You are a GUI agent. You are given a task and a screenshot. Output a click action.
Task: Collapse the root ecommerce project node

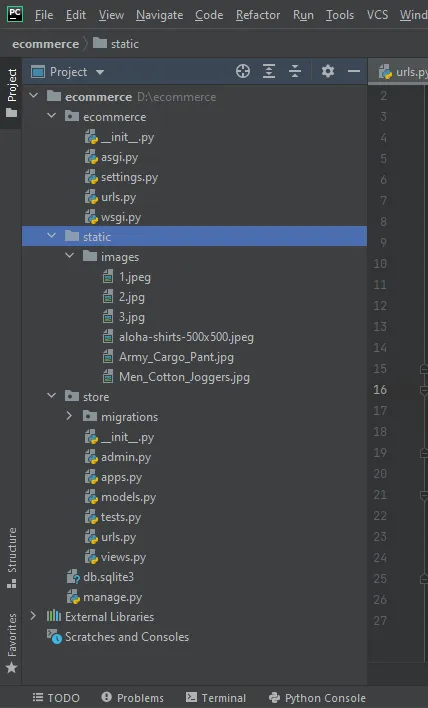point(33,96)
